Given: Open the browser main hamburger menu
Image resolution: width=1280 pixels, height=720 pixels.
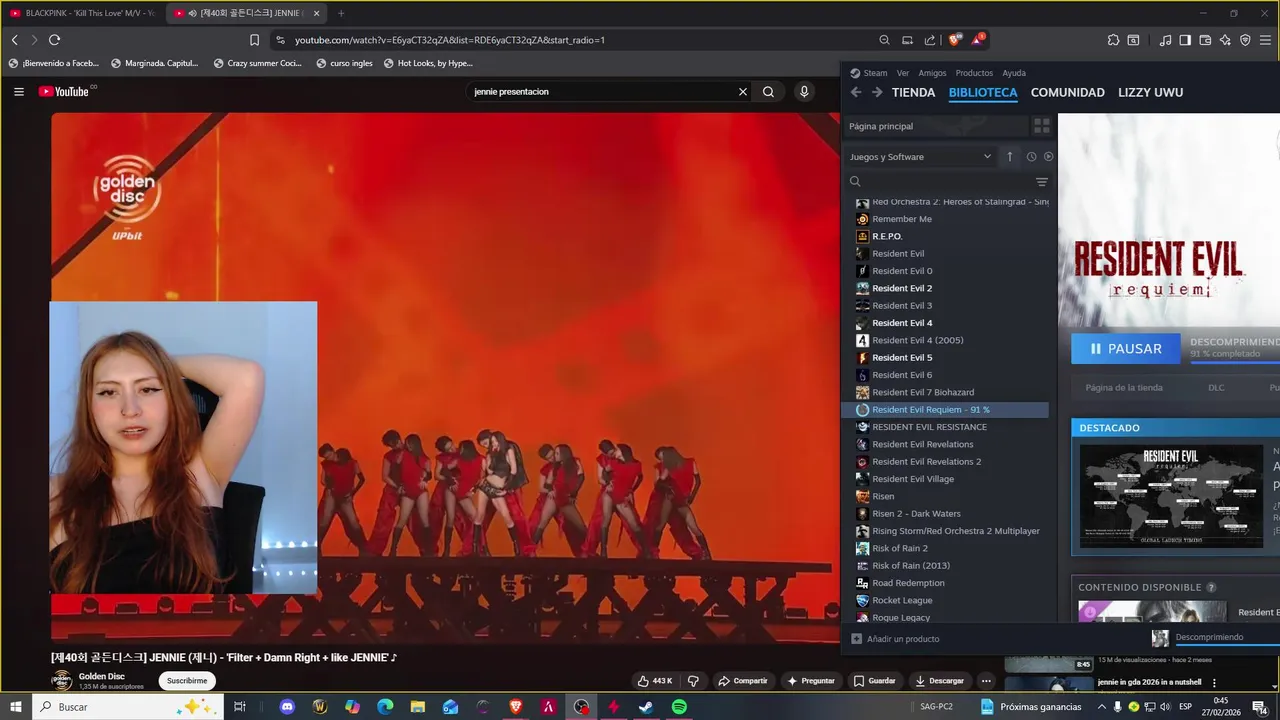Looking at the screenshot, I should [x=1265, y=40].
